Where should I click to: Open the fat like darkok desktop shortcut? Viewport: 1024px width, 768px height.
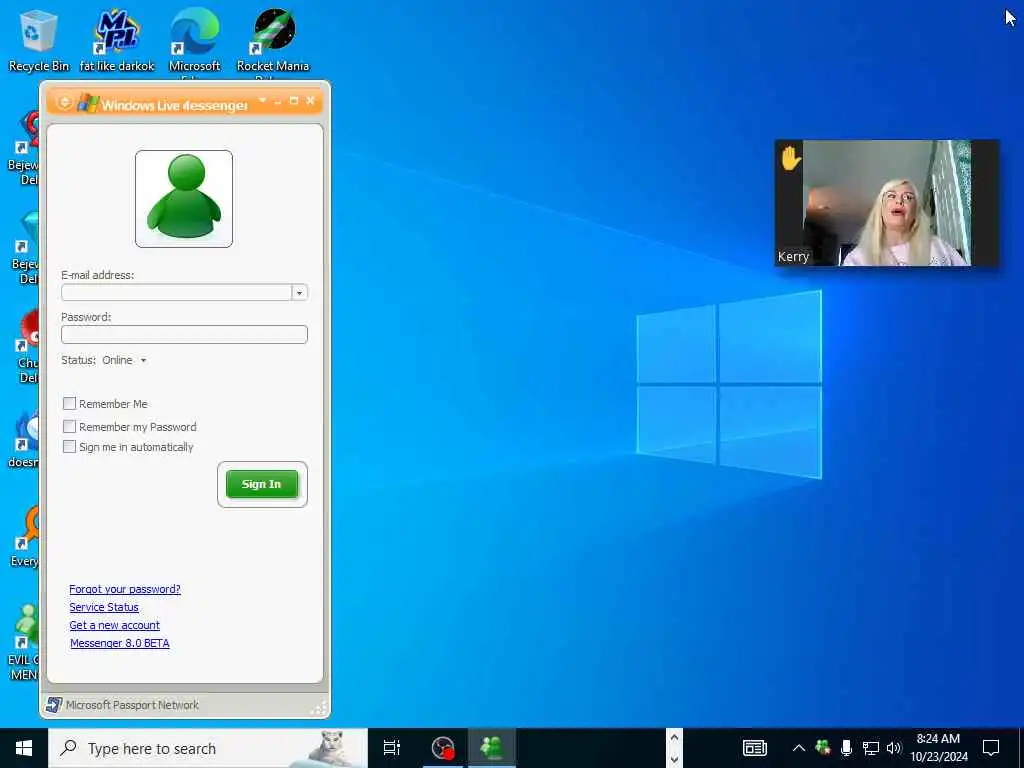117,40
